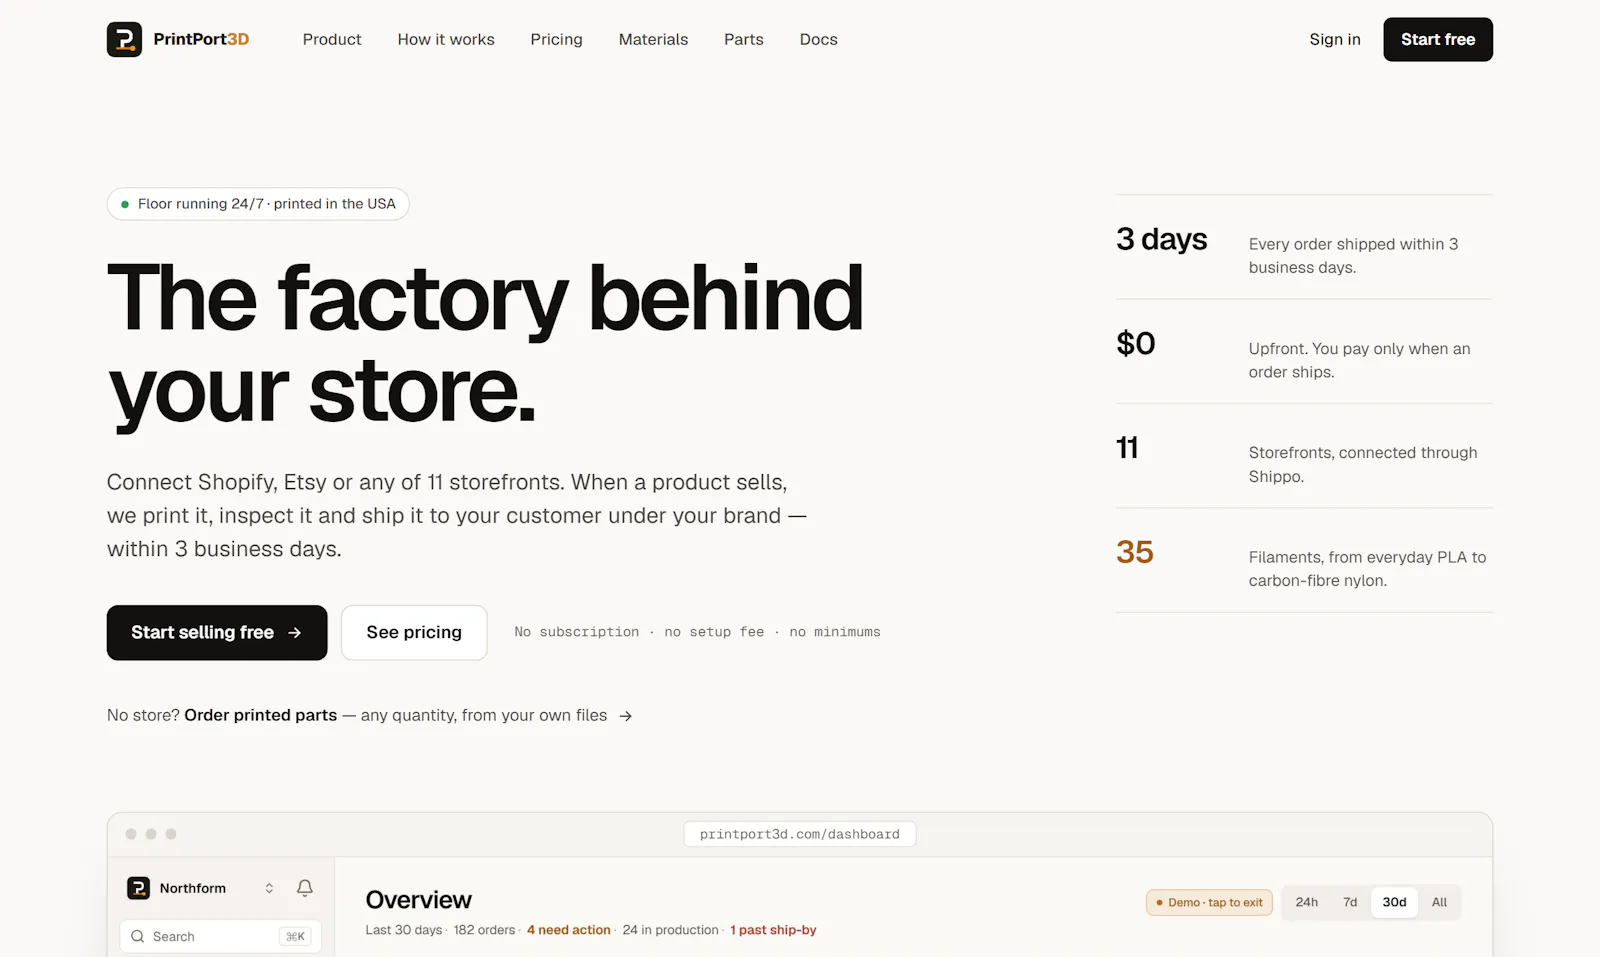
Task: Click the PrintPort3D logo icon in header
Action: click(124, 39)
